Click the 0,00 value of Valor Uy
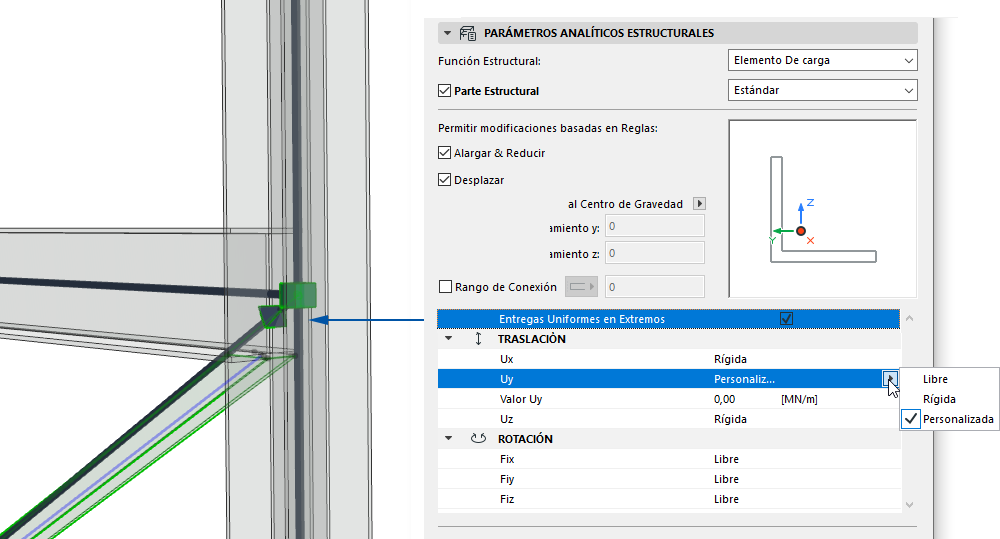This screenshot has width=1000, height=539. point(724,399)
